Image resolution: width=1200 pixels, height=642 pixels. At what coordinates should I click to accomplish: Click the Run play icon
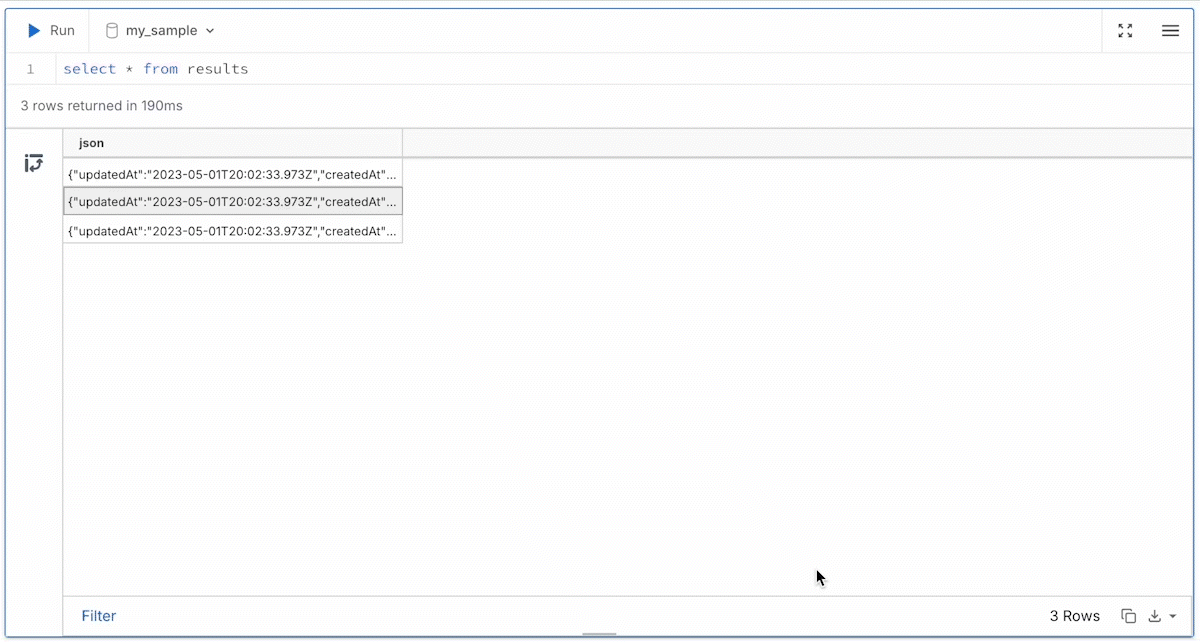pyautogui.click(x=34, y=31)
